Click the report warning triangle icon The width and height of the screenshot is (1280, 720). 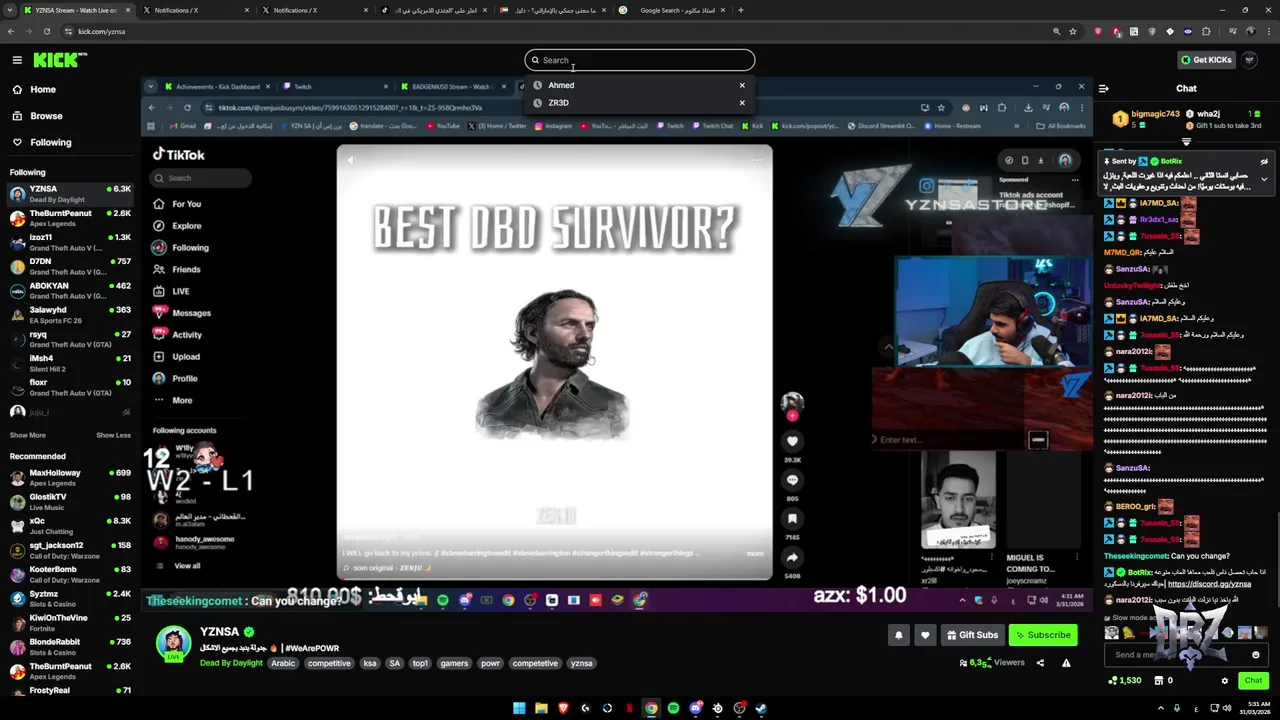(x=1066, y=663)
